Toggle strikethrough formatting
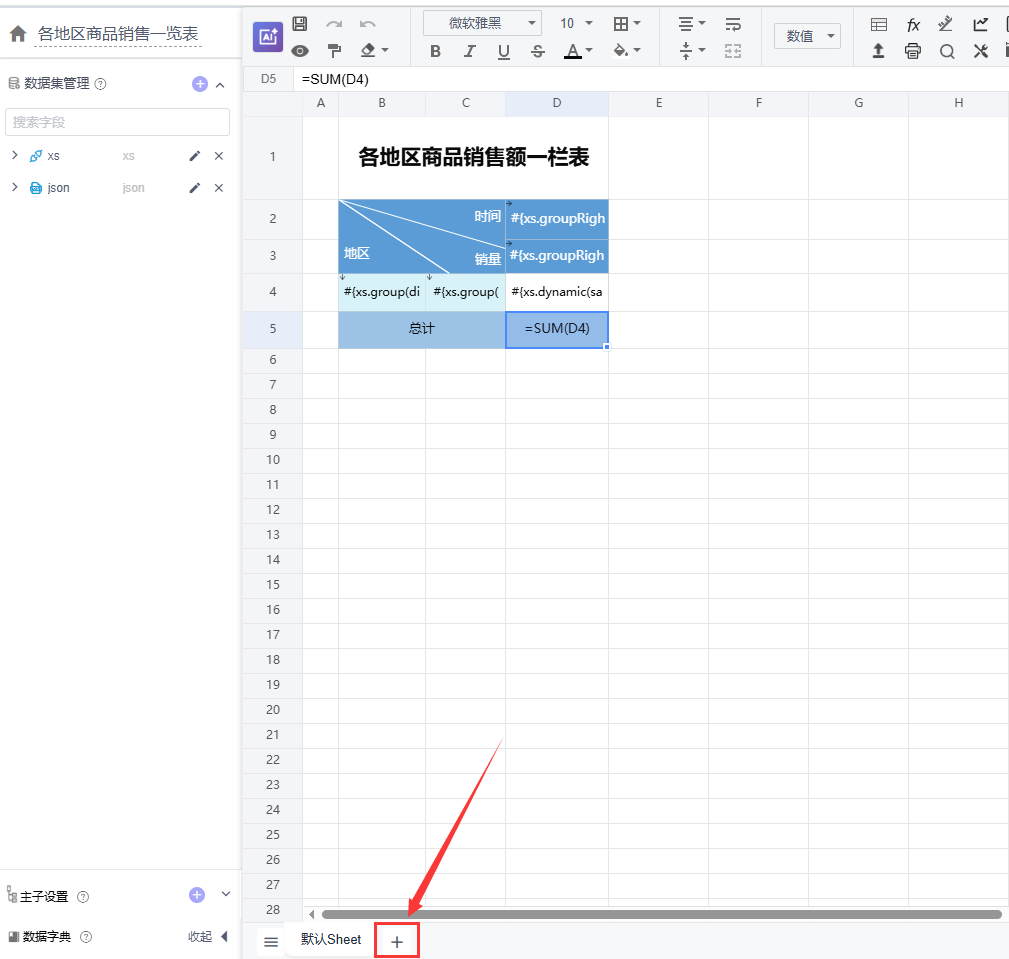1009x959 pixels. pos(538,51)
